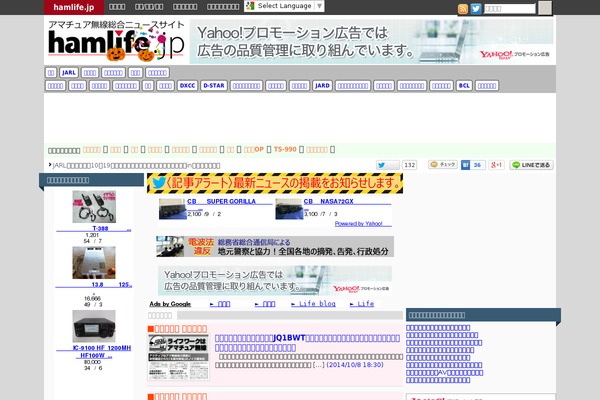Open the radio law violation banner
Screen dimensions: 600x400
click(x=275, y=247)
